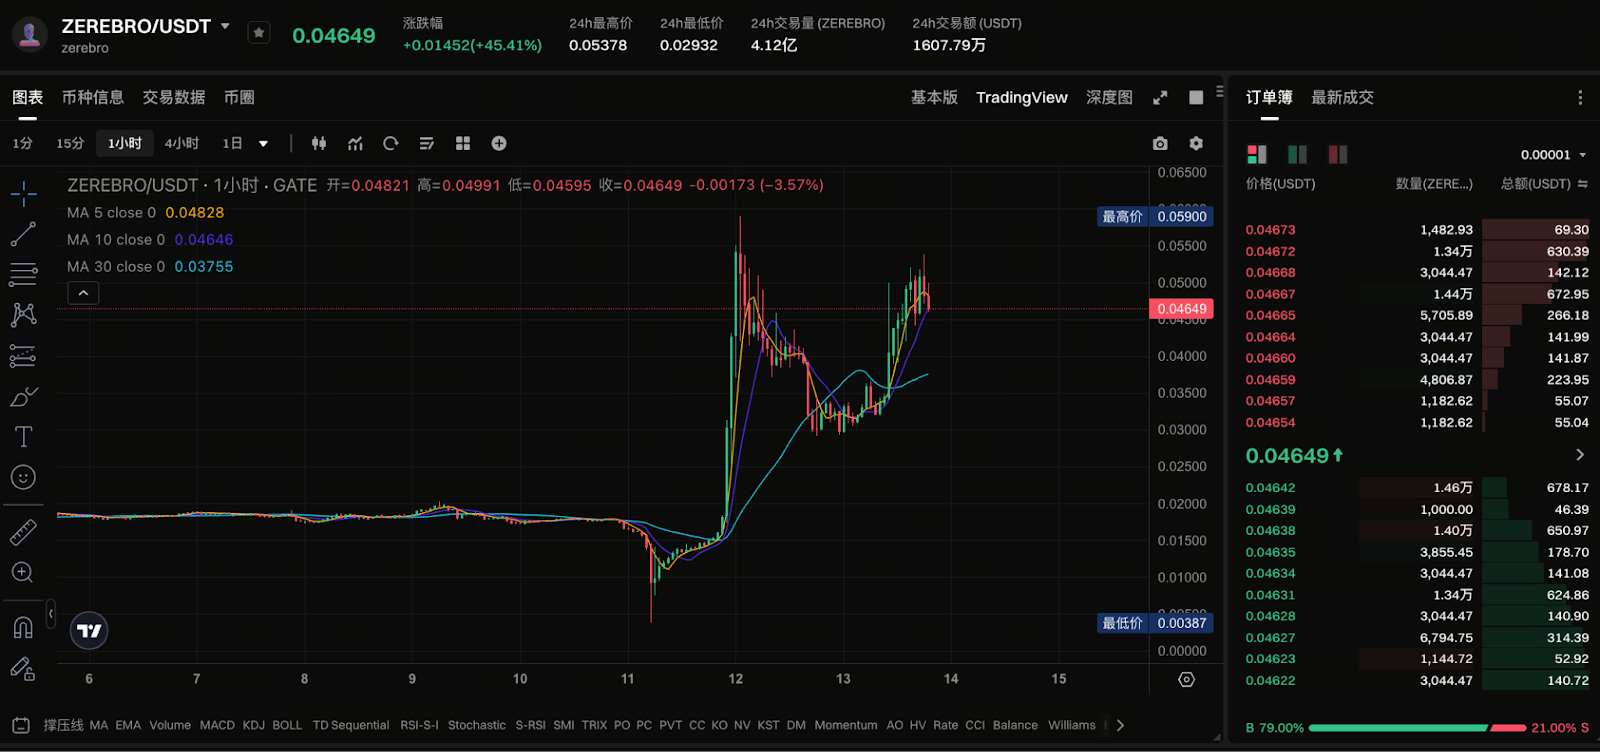This screenshot has width=1600, height=752.
Task: Toggle the KDJ indicator
Action: [x=254, y=725]
